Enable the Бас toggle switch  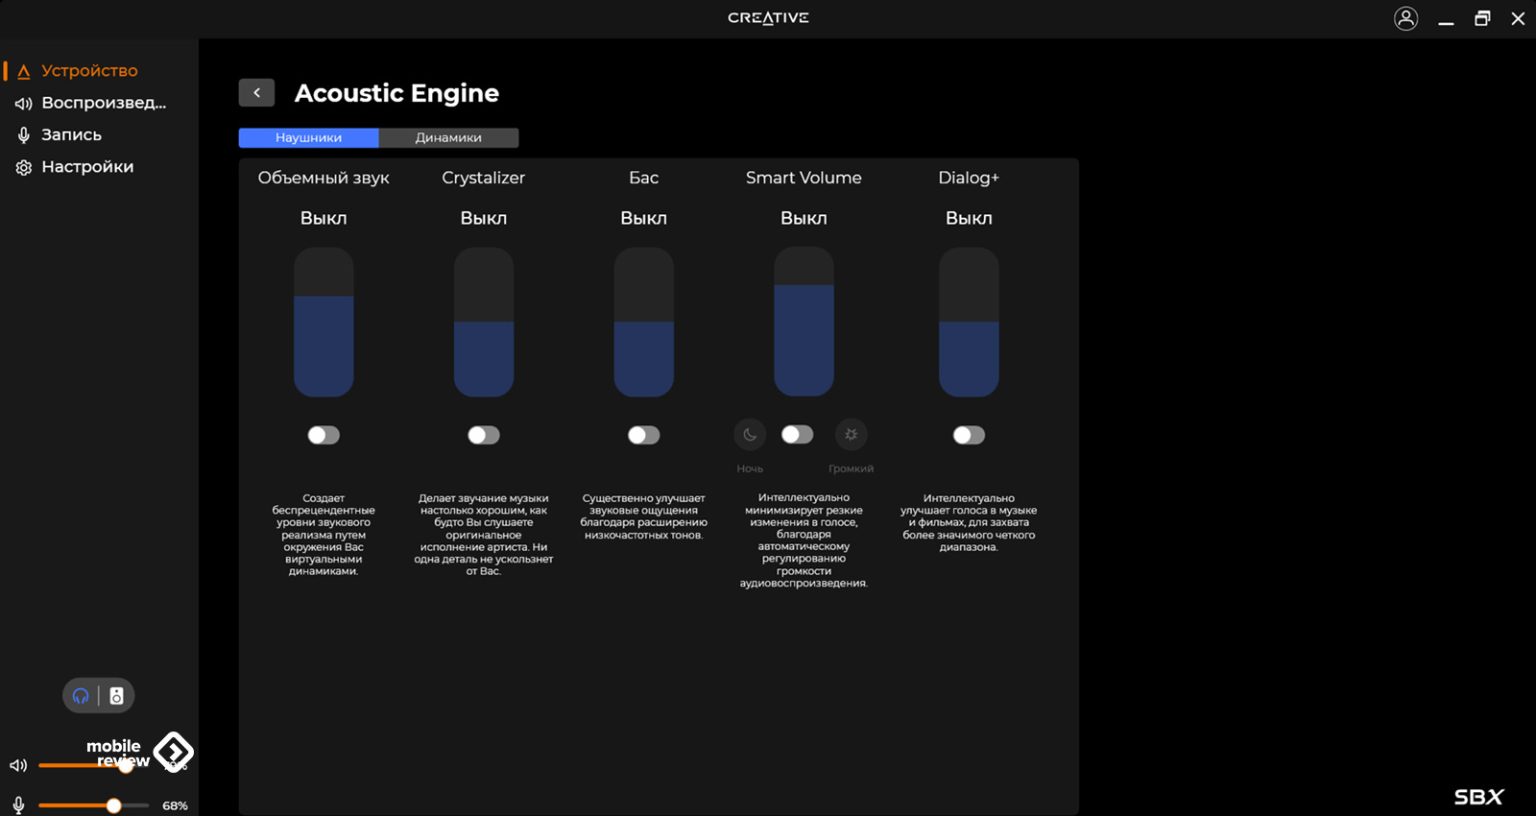pos(643,435)
